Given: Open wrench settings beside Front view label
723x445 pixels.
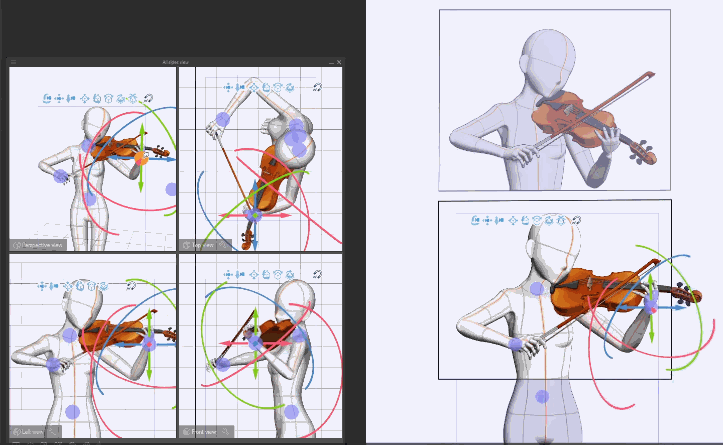Looking at the screenshot, I should tap(225, 432).
